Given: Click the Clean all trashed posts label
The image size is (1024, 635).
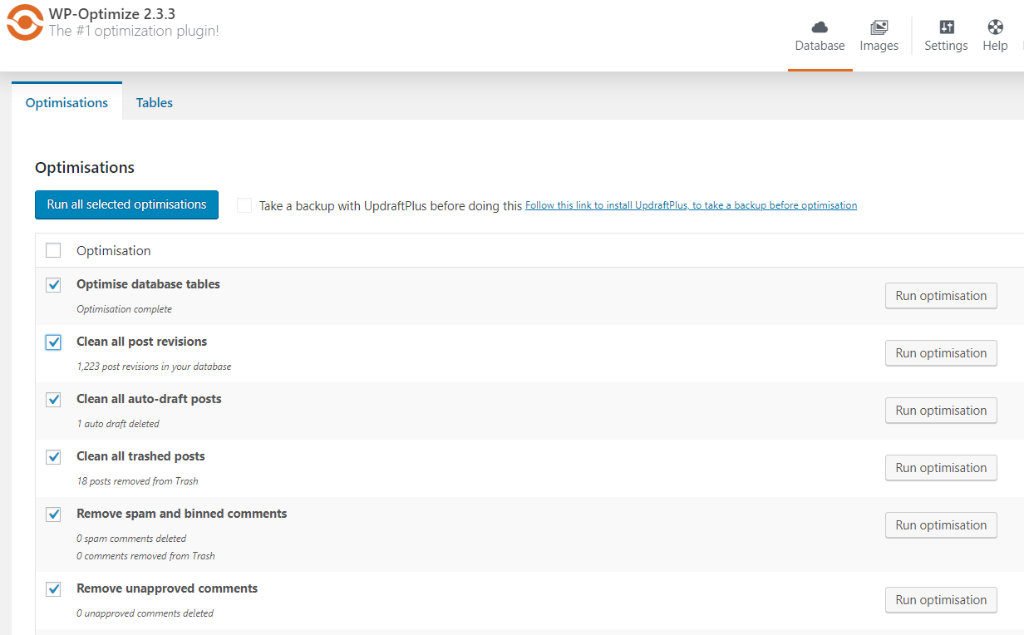Looking at the screenshot, I should [x=140, y=456].
